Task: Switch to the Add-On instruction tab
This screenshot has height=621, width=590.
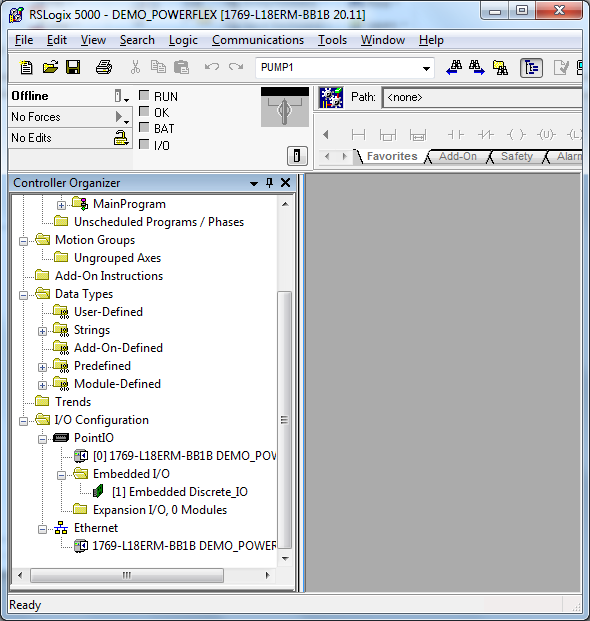Action: coord(457,156)
